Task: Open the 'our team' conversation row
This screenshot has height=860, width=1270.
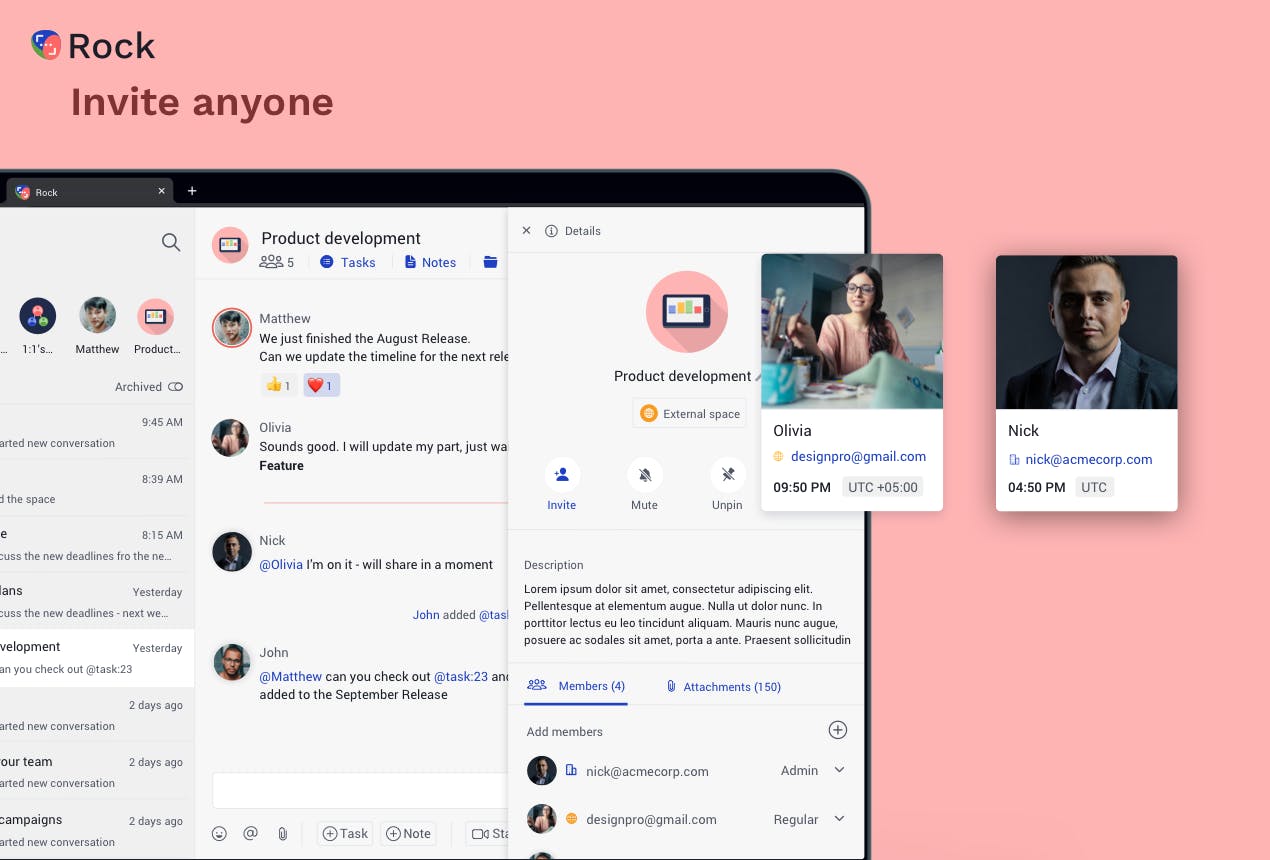Action: (97, 772)
